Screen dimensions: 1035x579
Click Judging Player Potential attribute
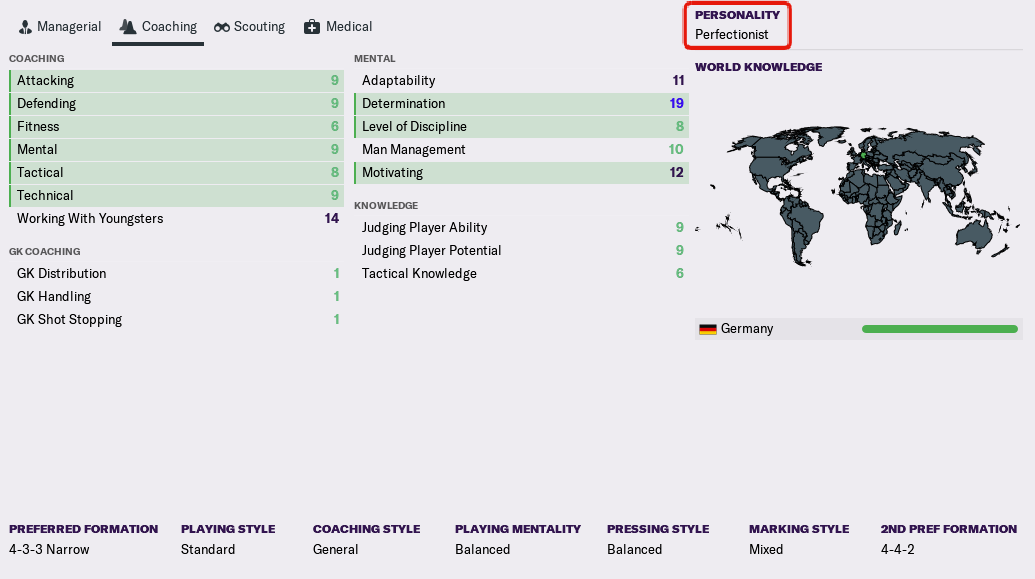pos(521,251)
